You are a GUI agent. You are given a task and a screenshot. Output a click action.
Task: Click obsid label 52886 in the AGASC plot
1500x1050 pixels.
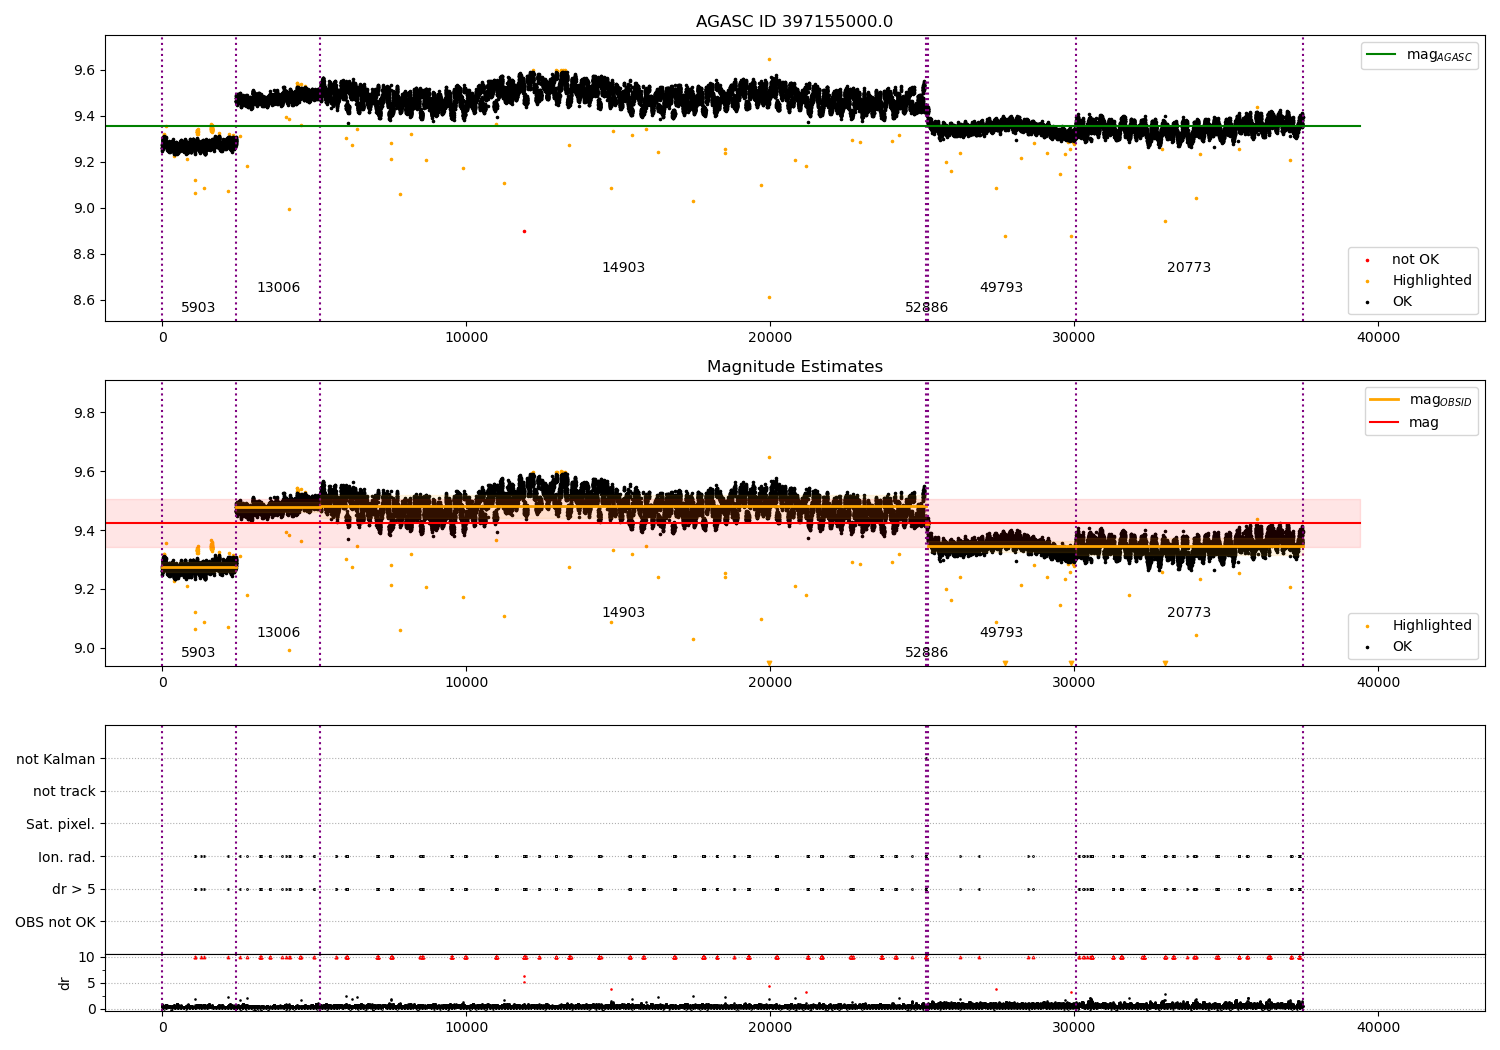pyautogui.click(x=926, y=307)
